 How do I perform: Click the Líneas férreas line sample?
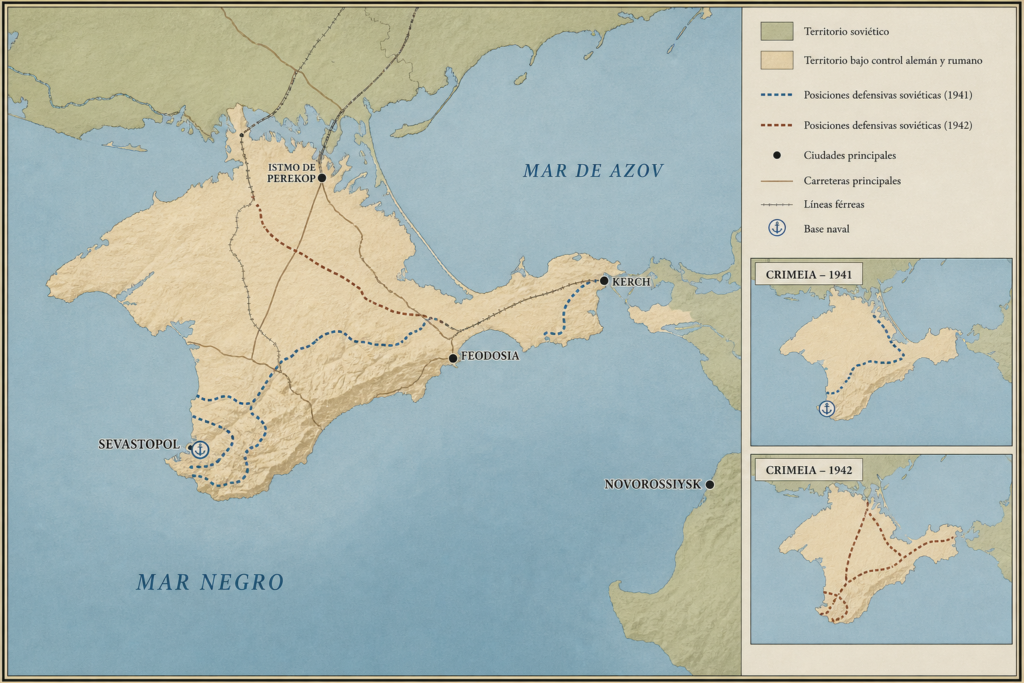[776, 204]
